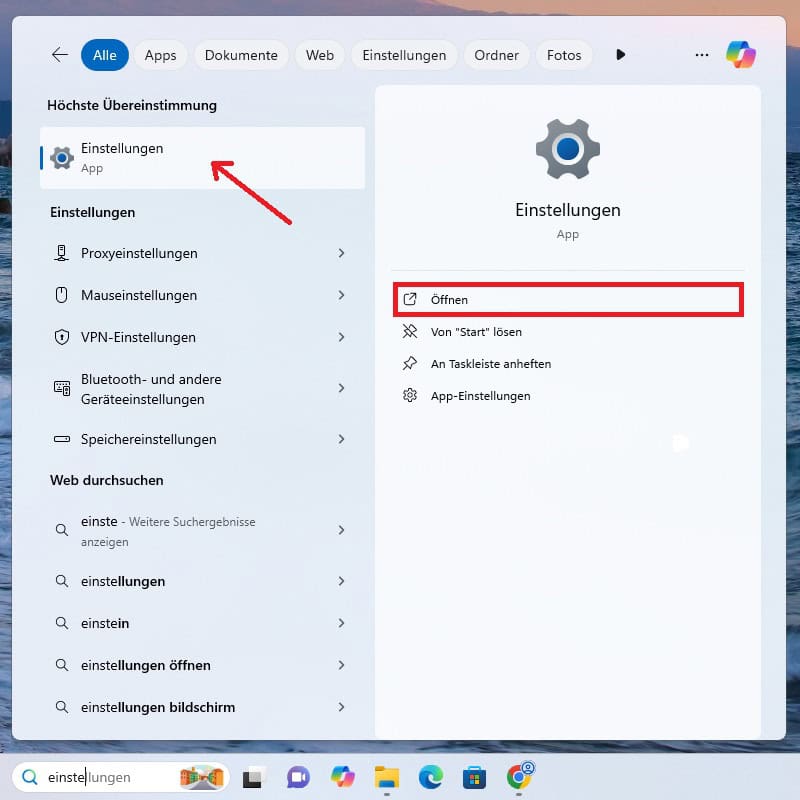Click the large Einstellungen gear icon

[x=567, y=149]
